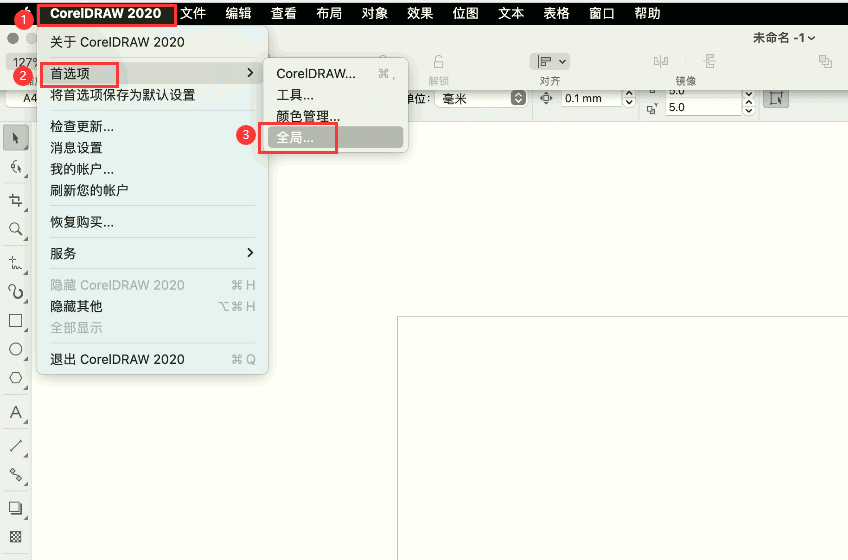Choose 检查更新... from the app menu
This screenshot has height=560, width=848.
click(x=82, y=126)
